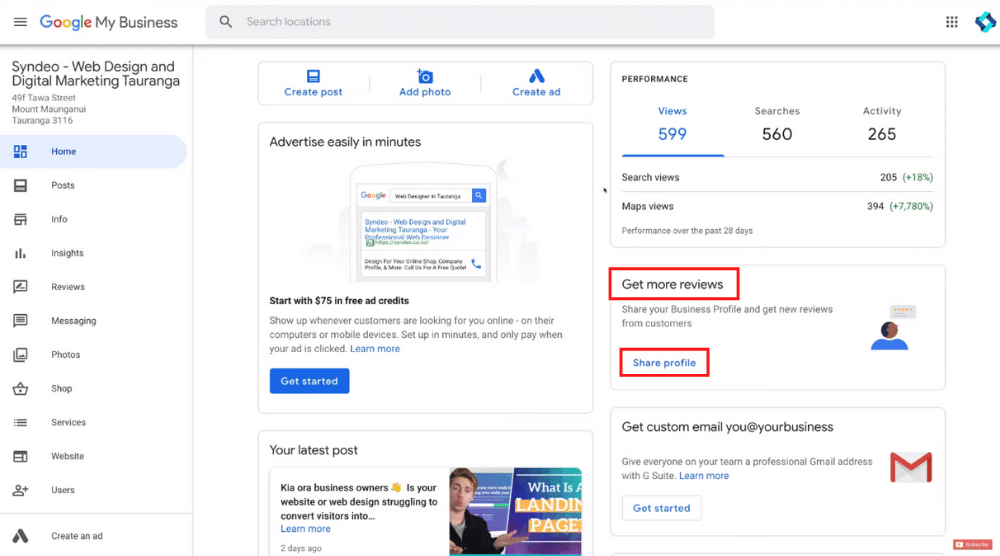Focus the Search locations field
1000x556 pixels.
click(x=460, y=22)
